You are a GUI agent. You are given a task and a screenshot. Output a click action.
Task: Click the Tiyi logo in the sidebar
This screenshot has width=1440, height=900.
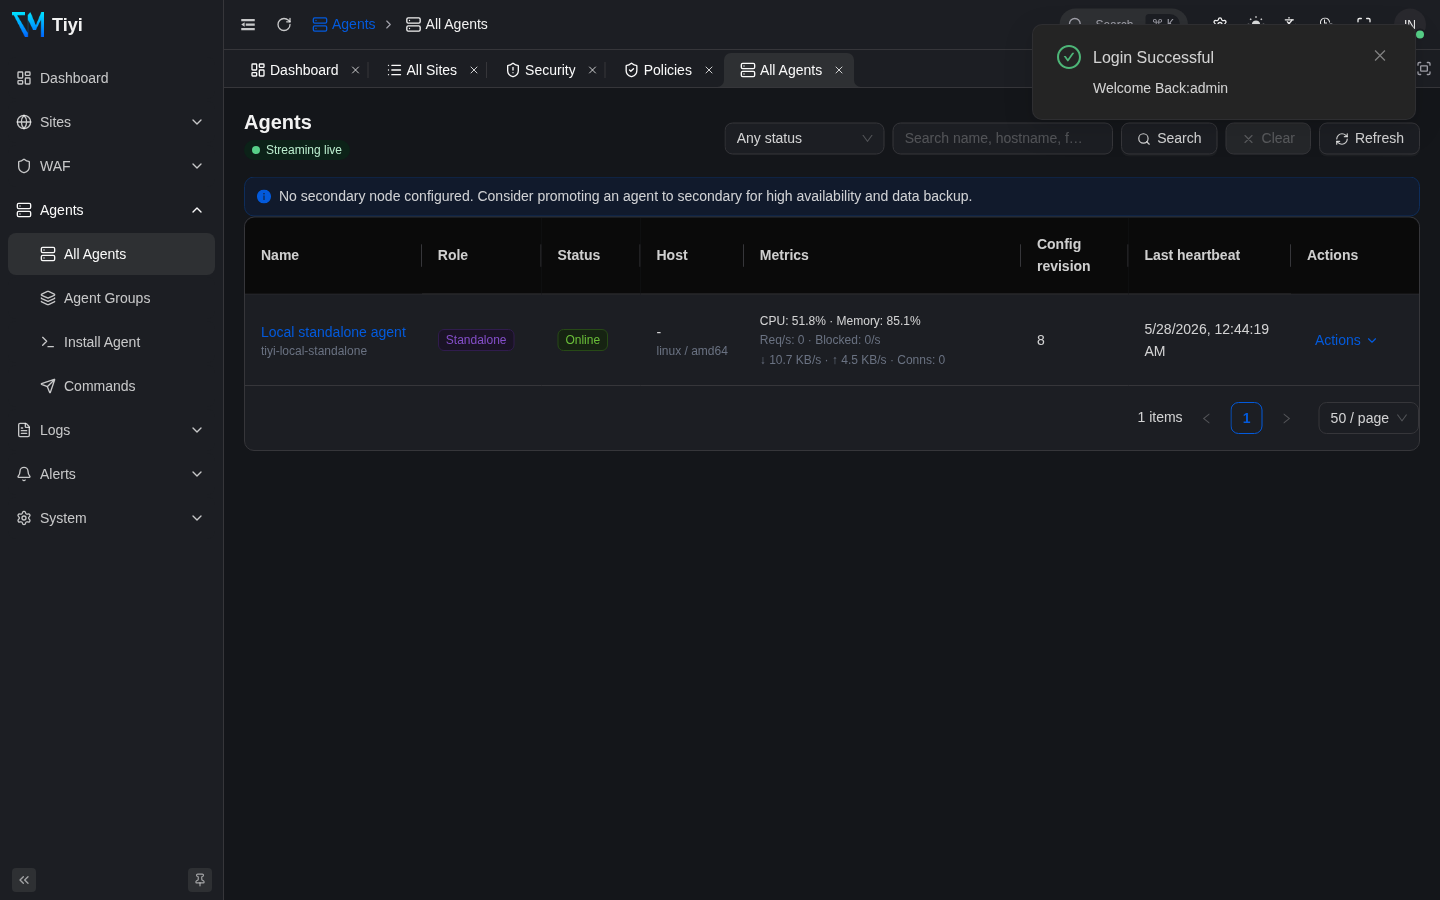pyautogui.click(x=28, y=24)
